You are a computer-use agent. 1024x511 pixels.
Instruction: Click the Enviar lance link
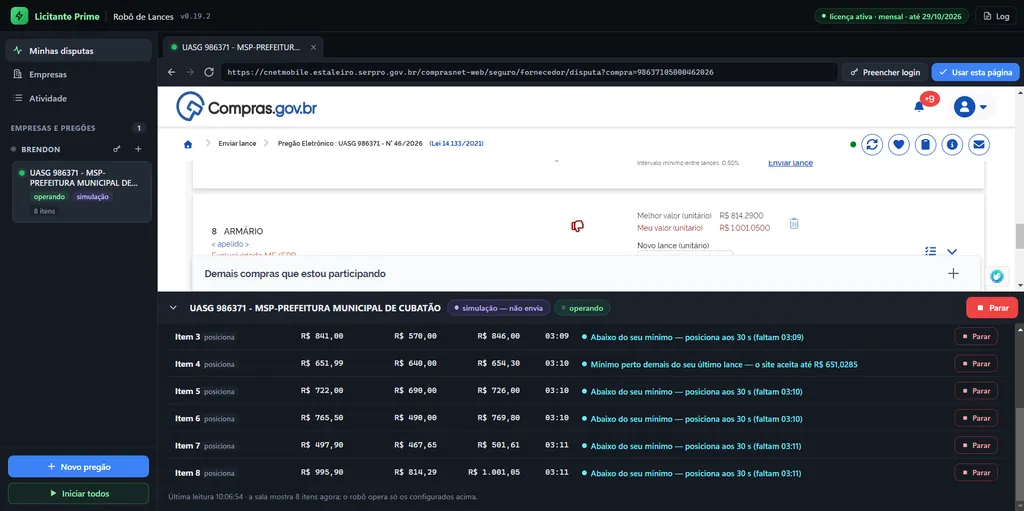tap(790, 163)
